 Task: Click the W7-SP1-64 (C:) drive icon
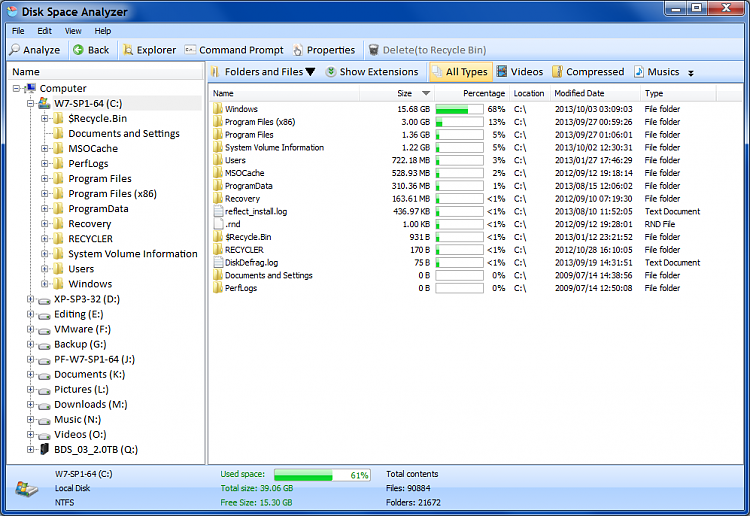point(44,103)
